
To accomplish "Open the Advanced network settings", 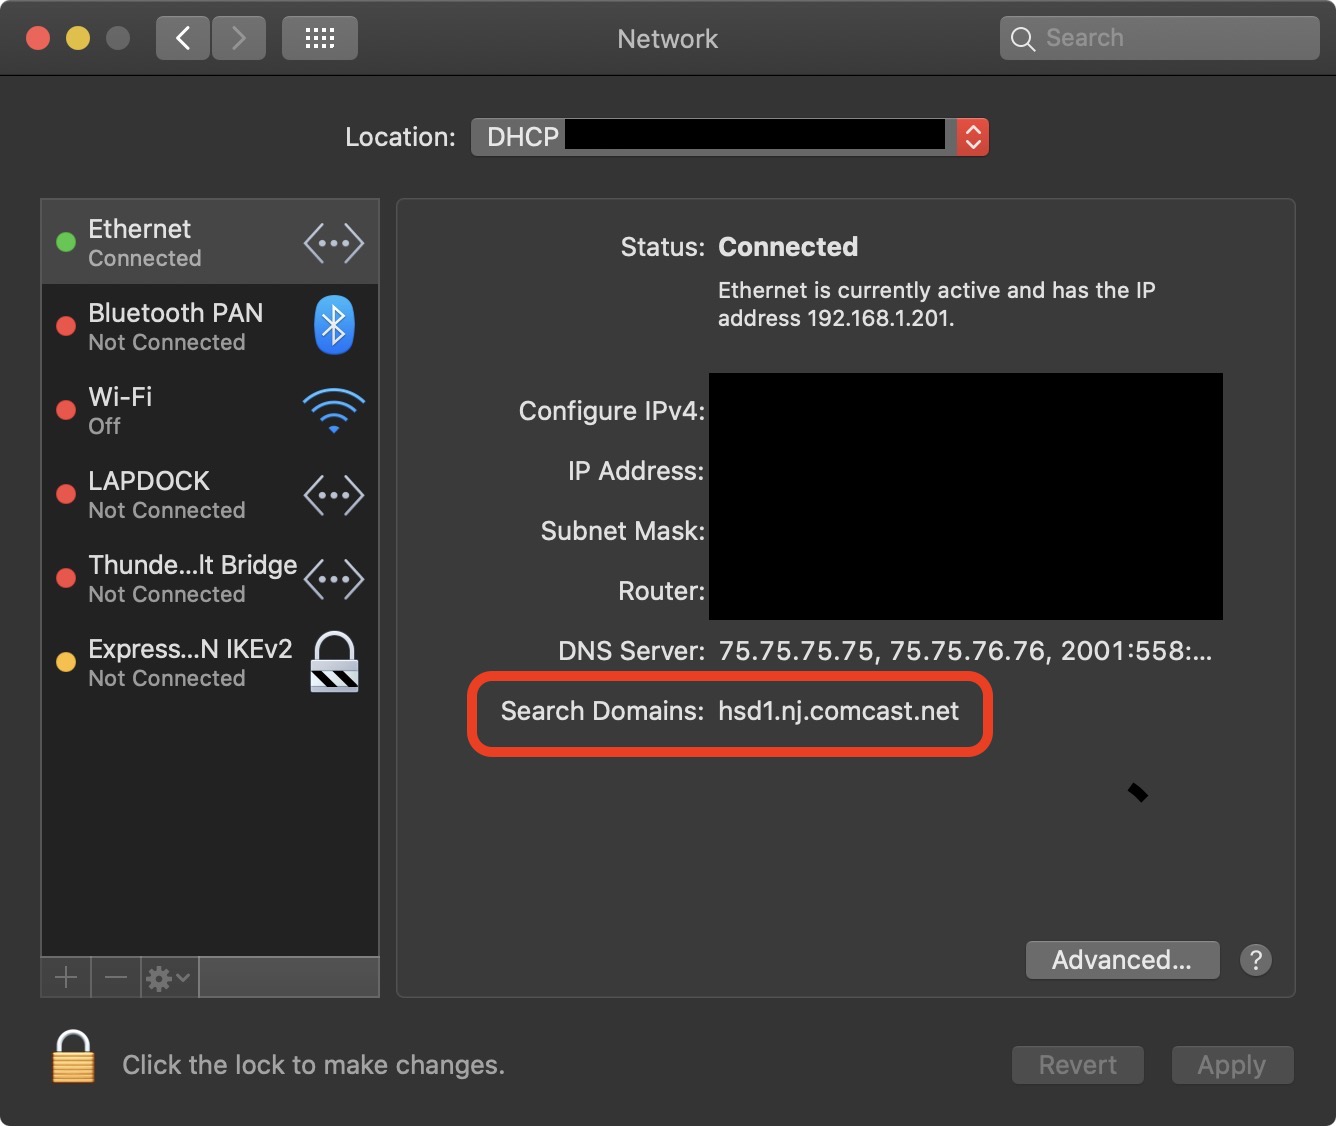I will [1122, 960].
